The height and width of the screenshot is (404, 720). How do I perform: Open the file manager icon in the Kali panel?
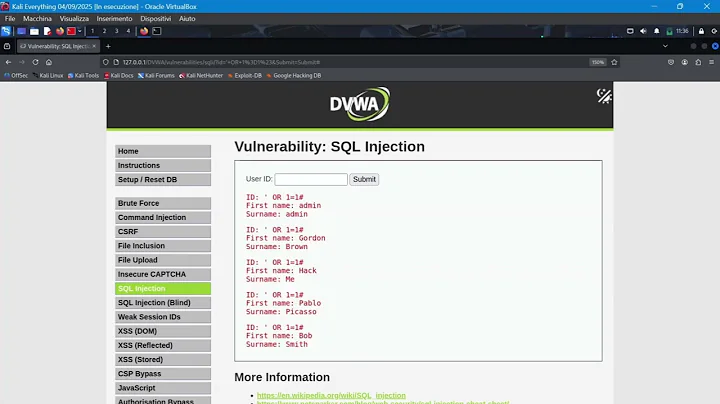(34, 31)
